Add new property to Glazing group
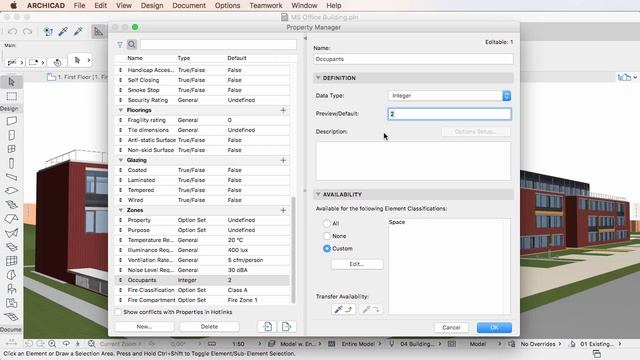The width and height of the screenshot is (640, 360). pyautogui.click(x=283, y=160)
